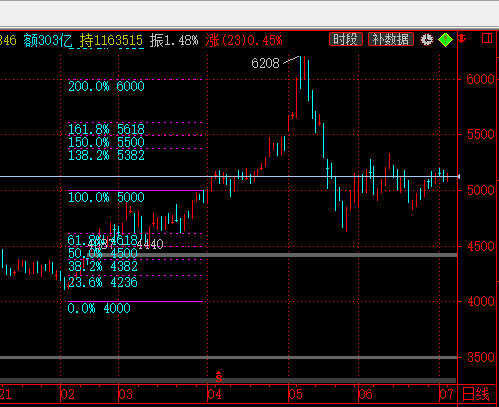Click the 0.0% 4000 Fibonacci label
This screenshot has width=499, height=407.
[x=99, y=308]
